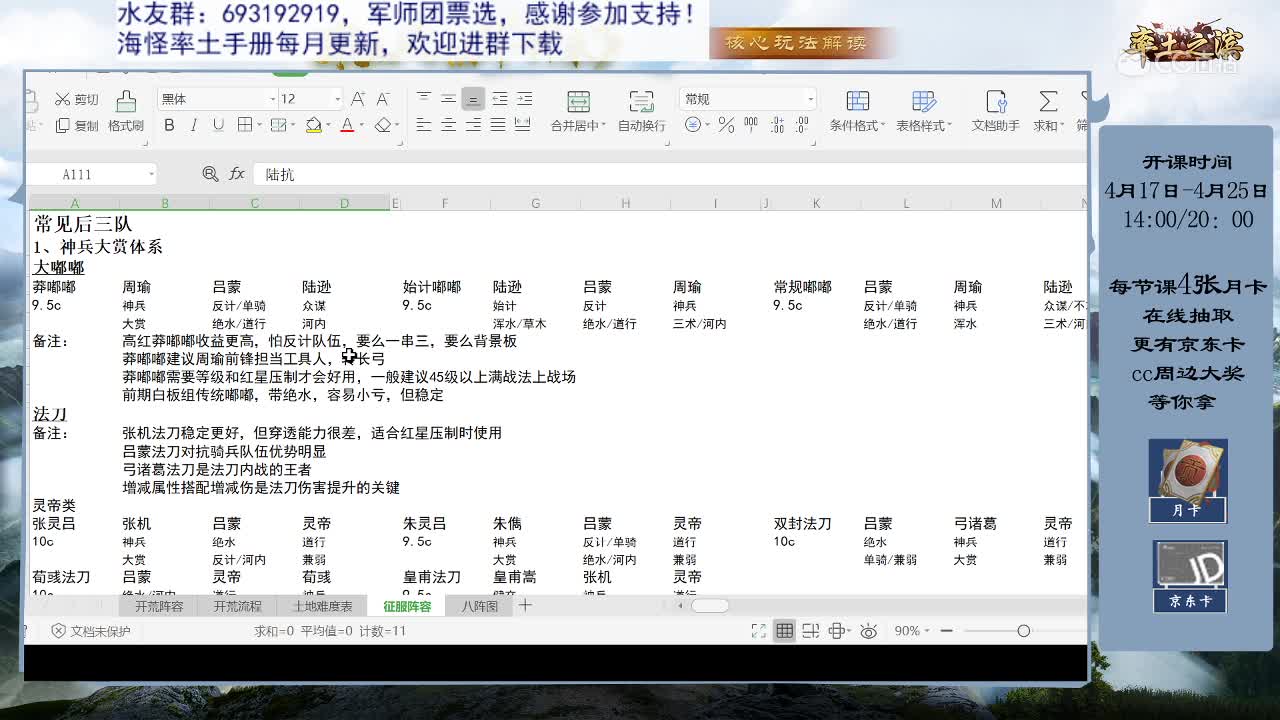1280x720 pixels.
Task: Set top vertical alignment
Action: (423, 99)
